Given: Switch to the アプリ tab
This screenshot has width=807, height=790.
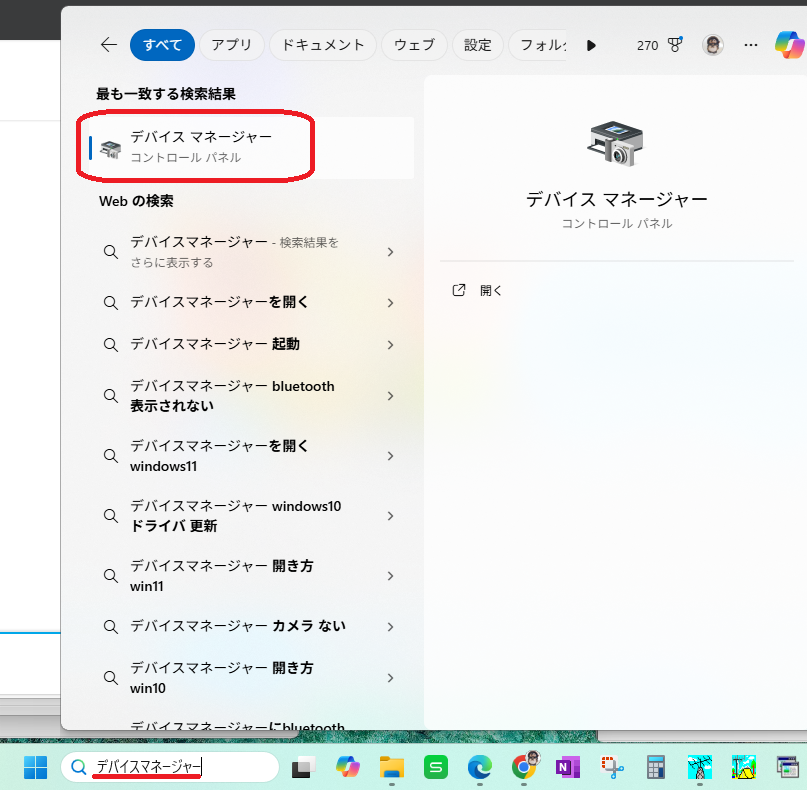Looking at the screenshot, I should click(232, 45).
